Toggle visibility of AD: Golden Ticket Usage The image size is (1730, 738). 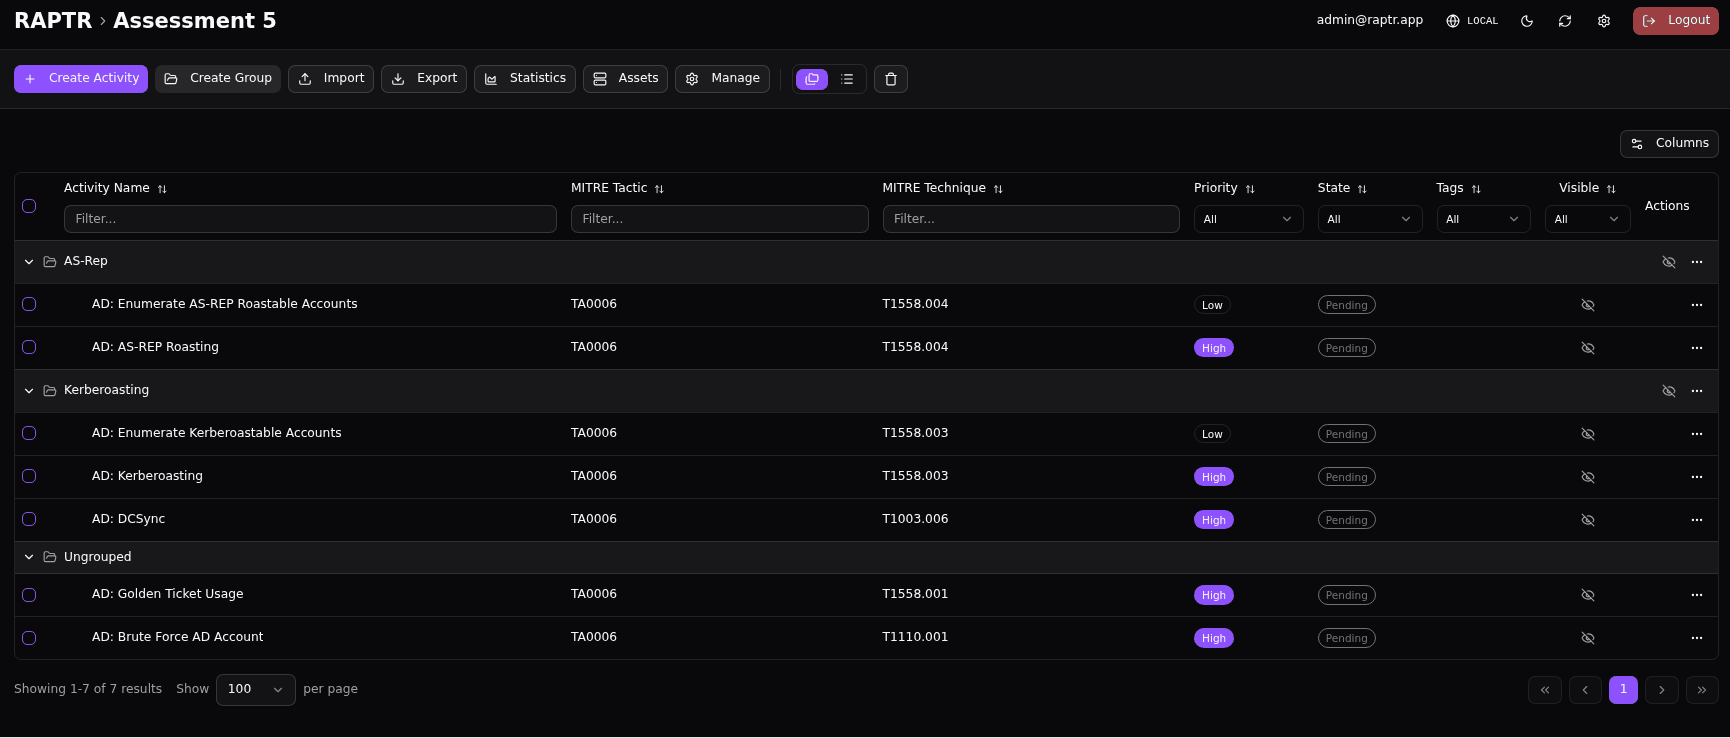(x=1587, y=595)
